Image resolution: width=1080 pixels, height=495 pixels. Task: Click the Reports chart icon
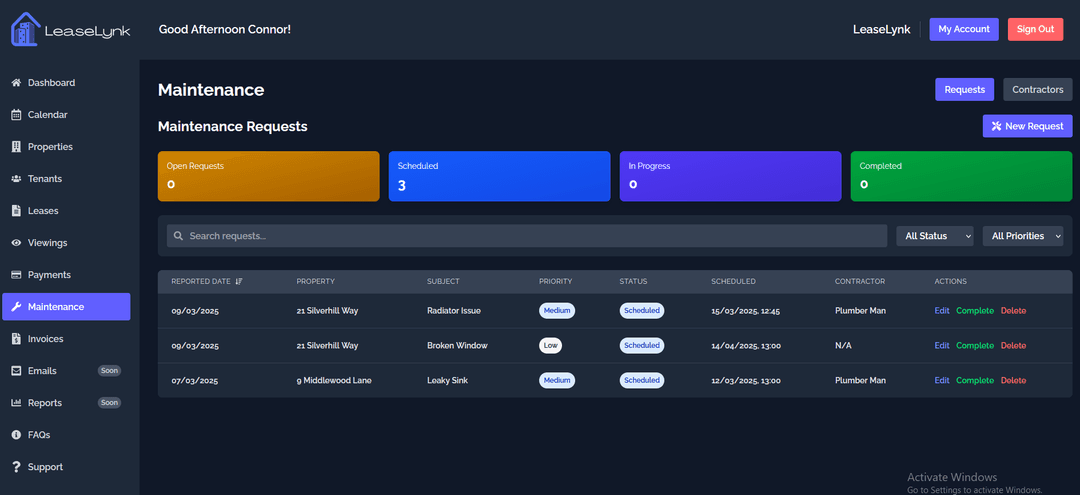(17, 403)
